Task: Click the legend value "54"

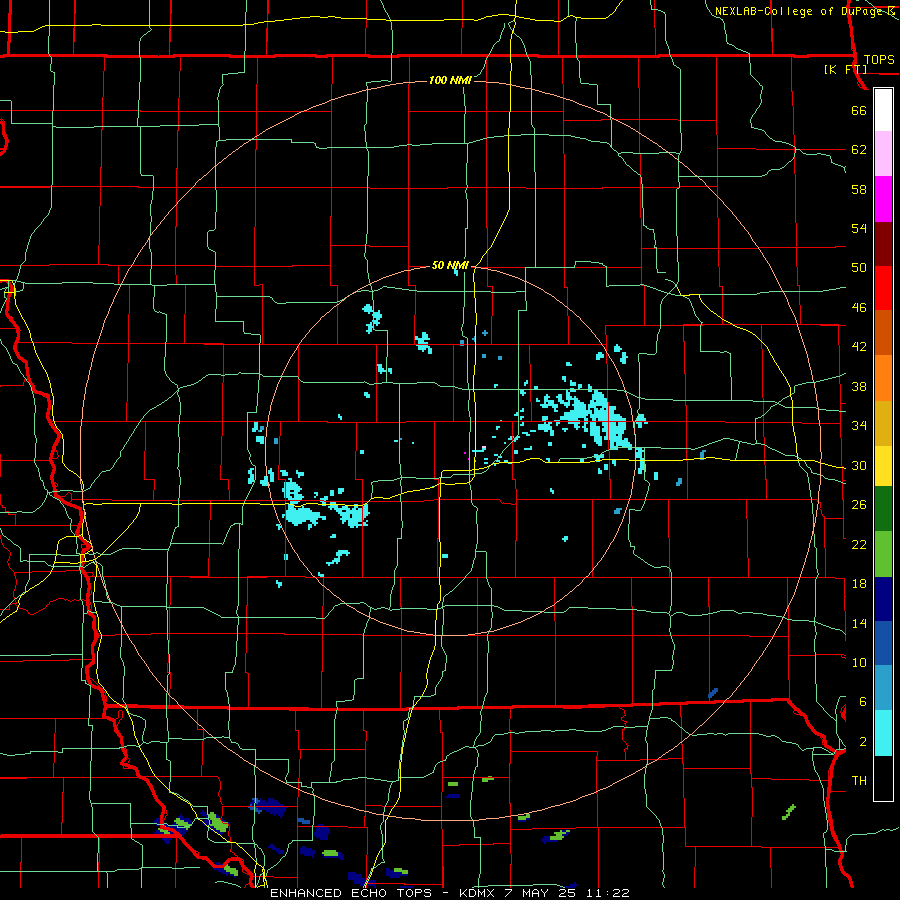Action: tap(859, 228)
